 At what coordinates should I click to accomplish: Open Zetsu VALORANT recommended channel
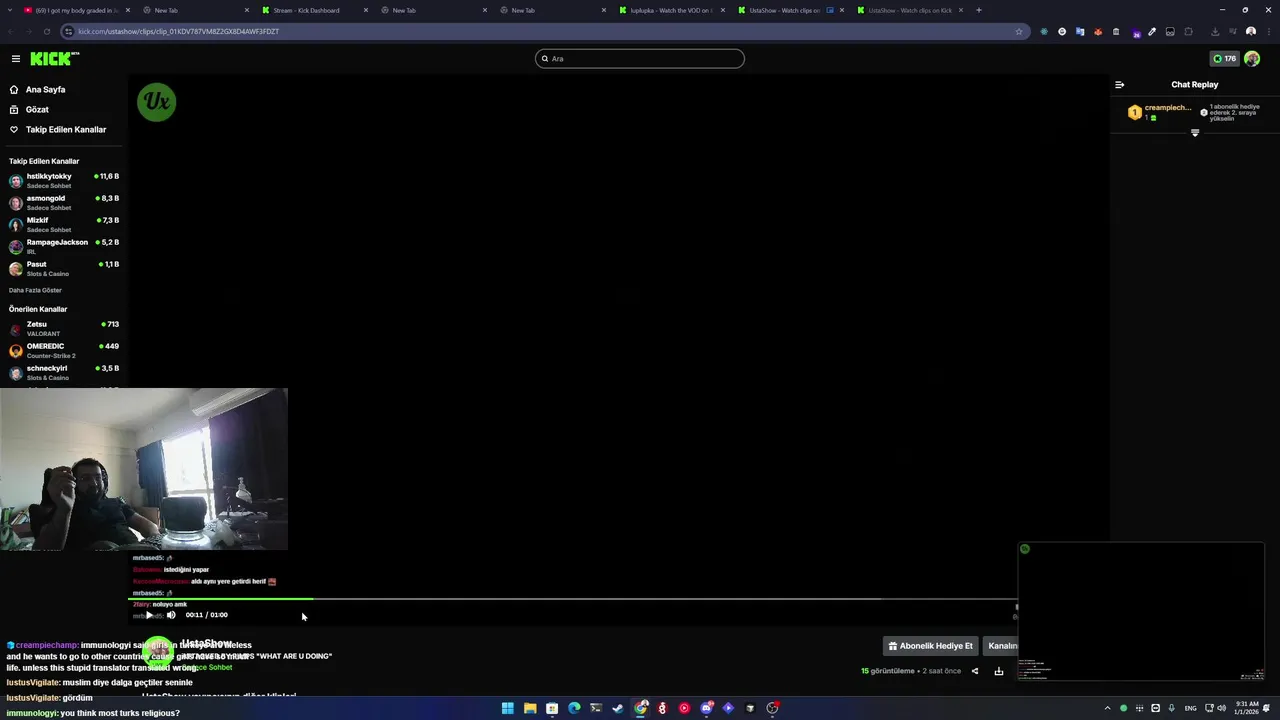64,328
